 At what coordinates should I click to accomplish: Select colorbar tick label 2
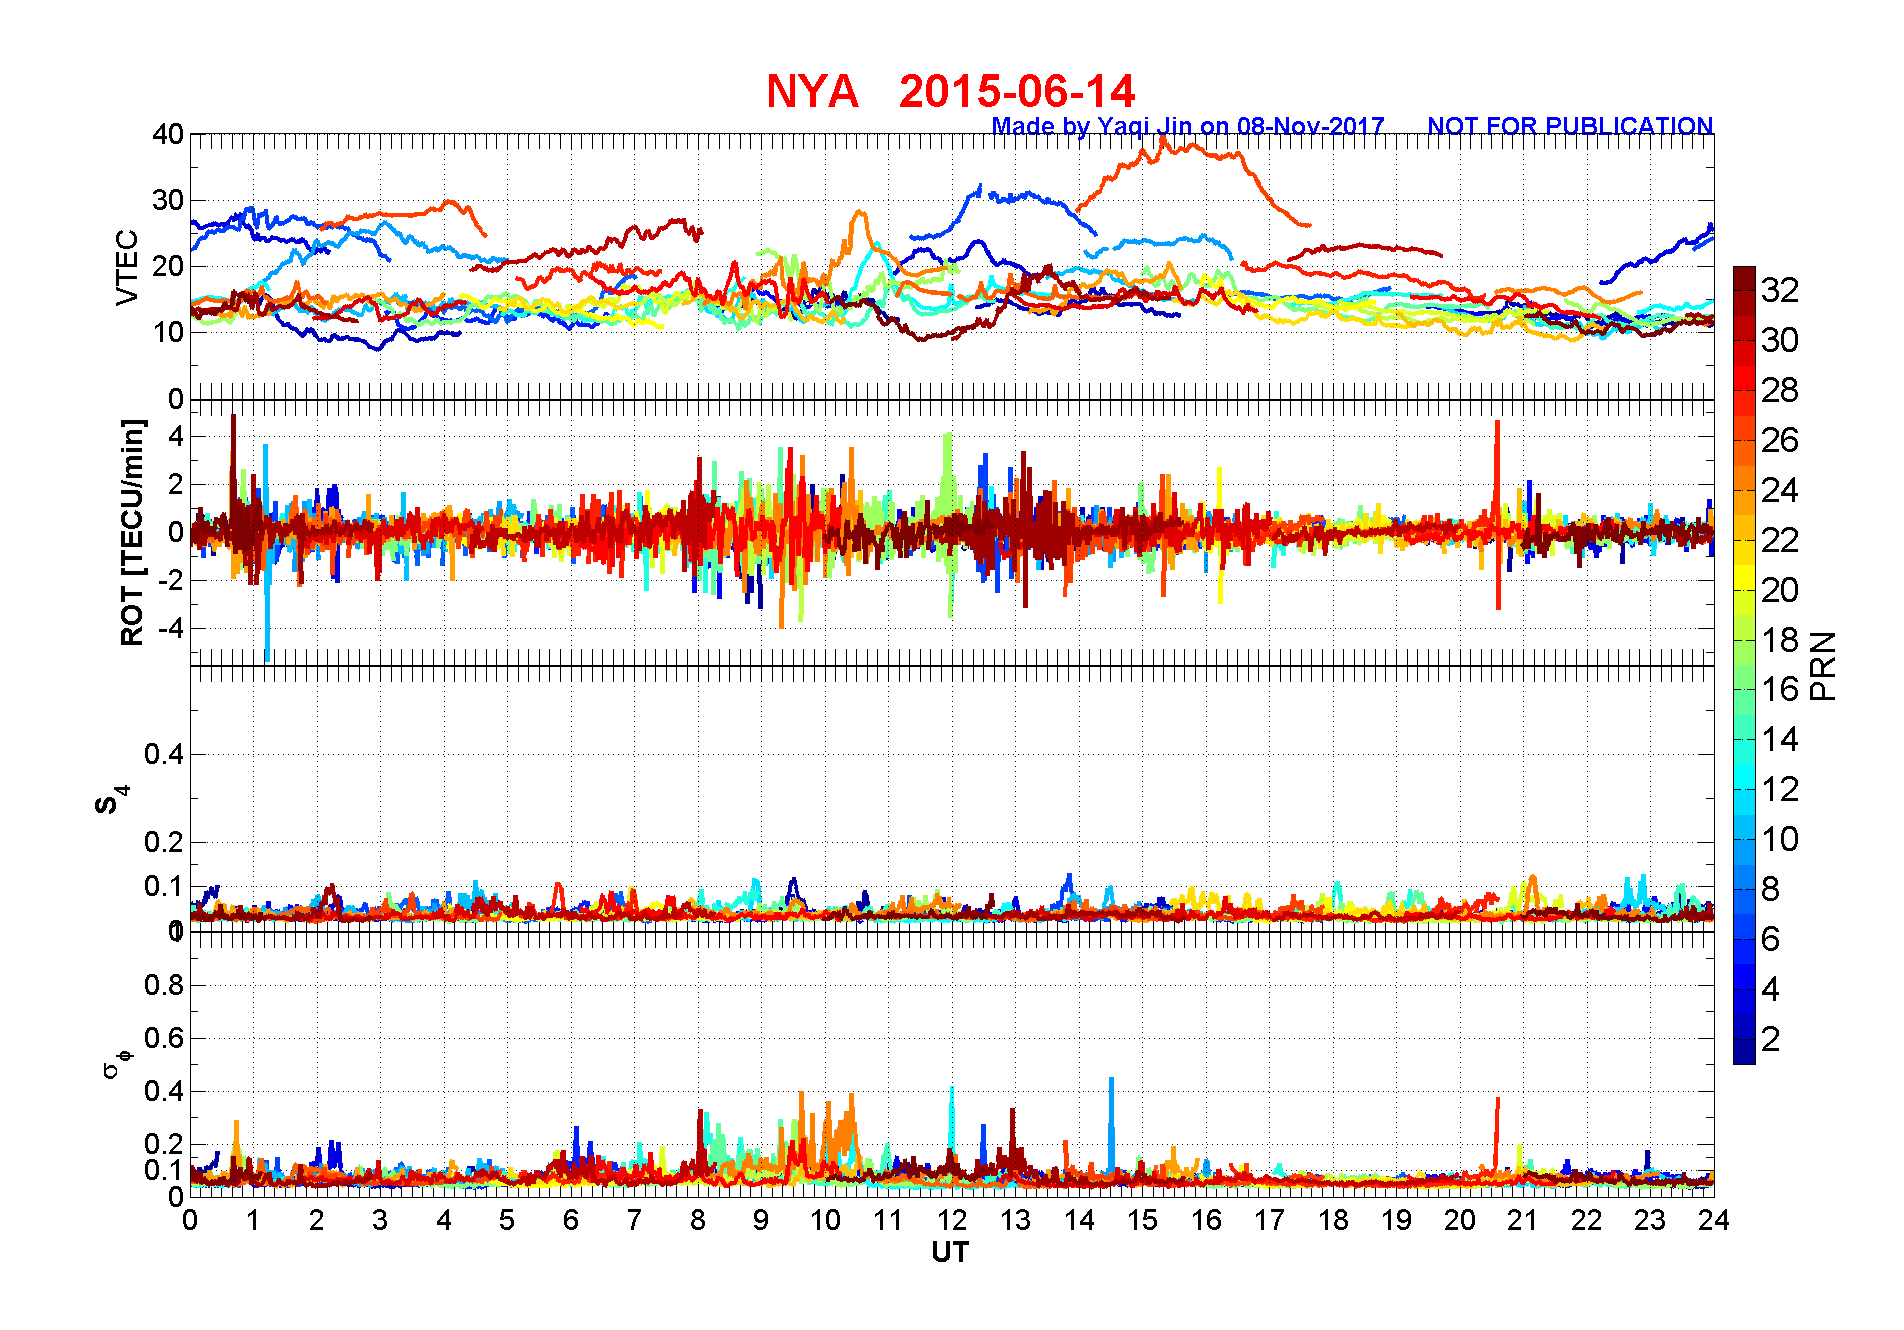click(x=1771, y=1039)
